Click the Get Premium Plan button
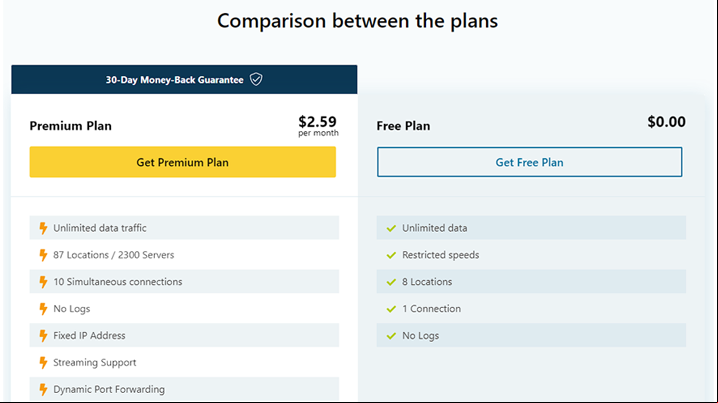Screen dimensions: 718x403 point(183,162)
